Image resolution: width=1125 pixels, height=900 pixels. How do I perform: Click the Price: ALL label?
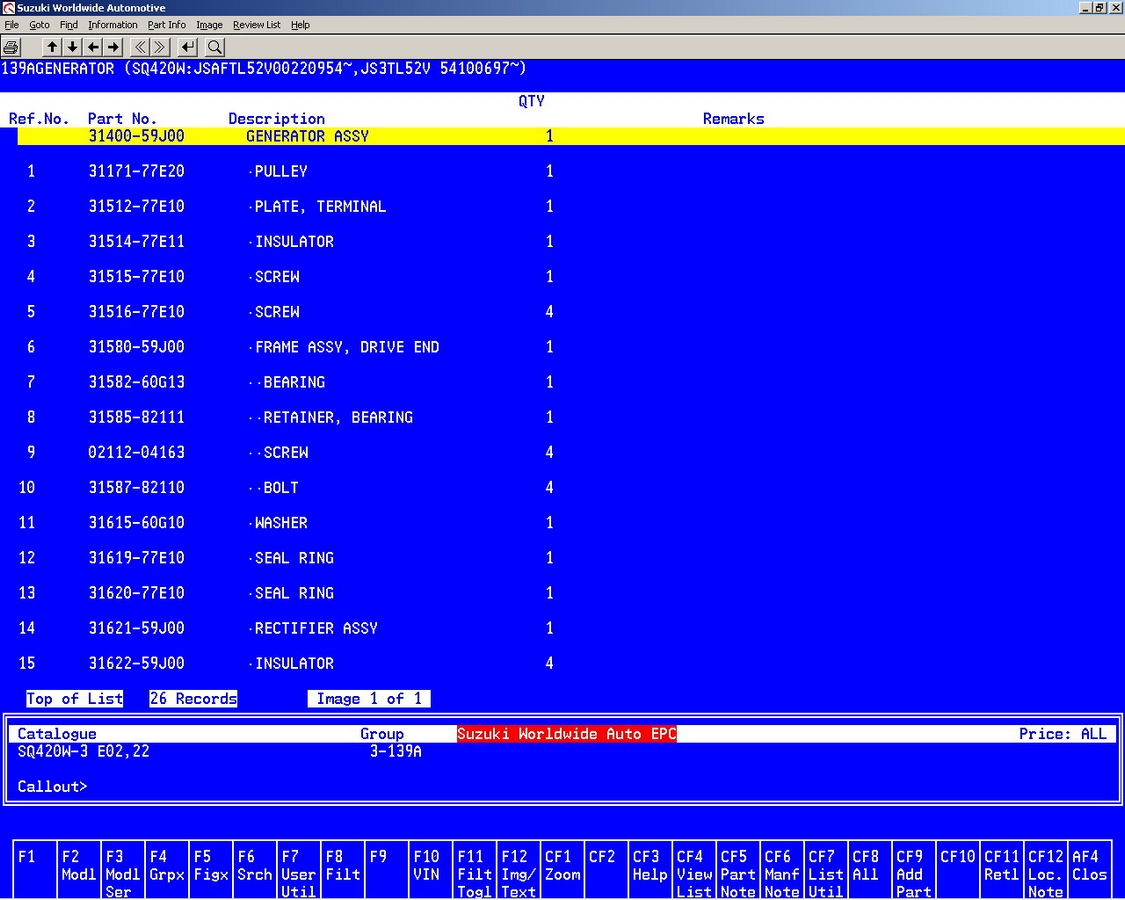coord(1063,733)
